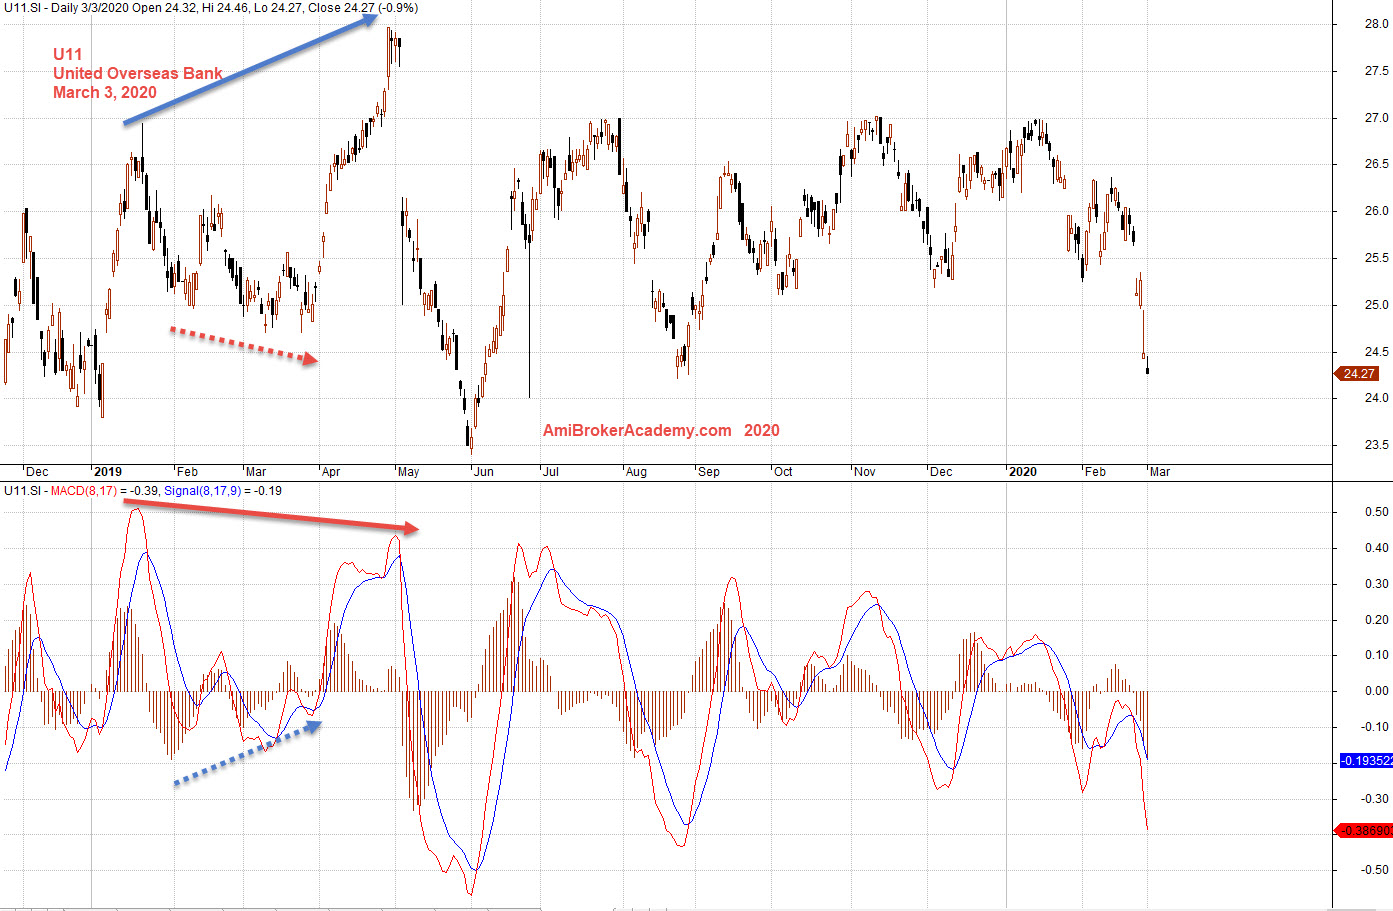This screenshot has width=1393, height=911.
Task: Select the 0.10 MACD axis label
Action: [1377, 655]
